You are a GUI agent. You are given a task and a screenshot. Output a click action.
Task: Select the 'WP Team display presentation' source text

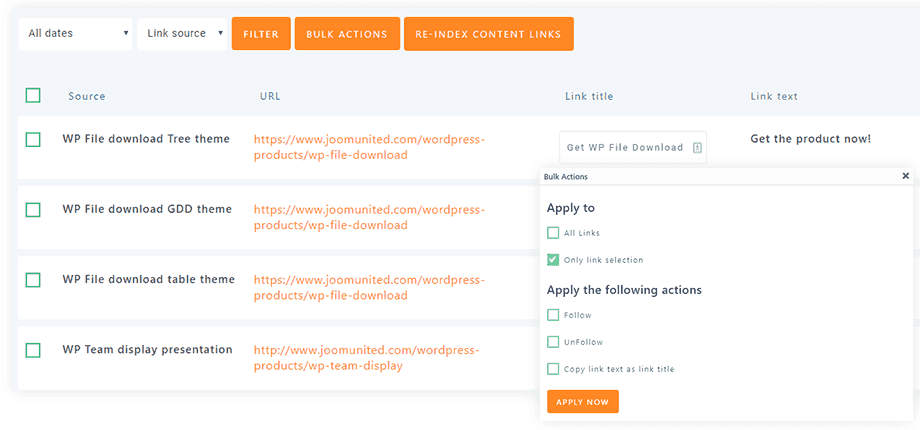click(x=147, y=350)
